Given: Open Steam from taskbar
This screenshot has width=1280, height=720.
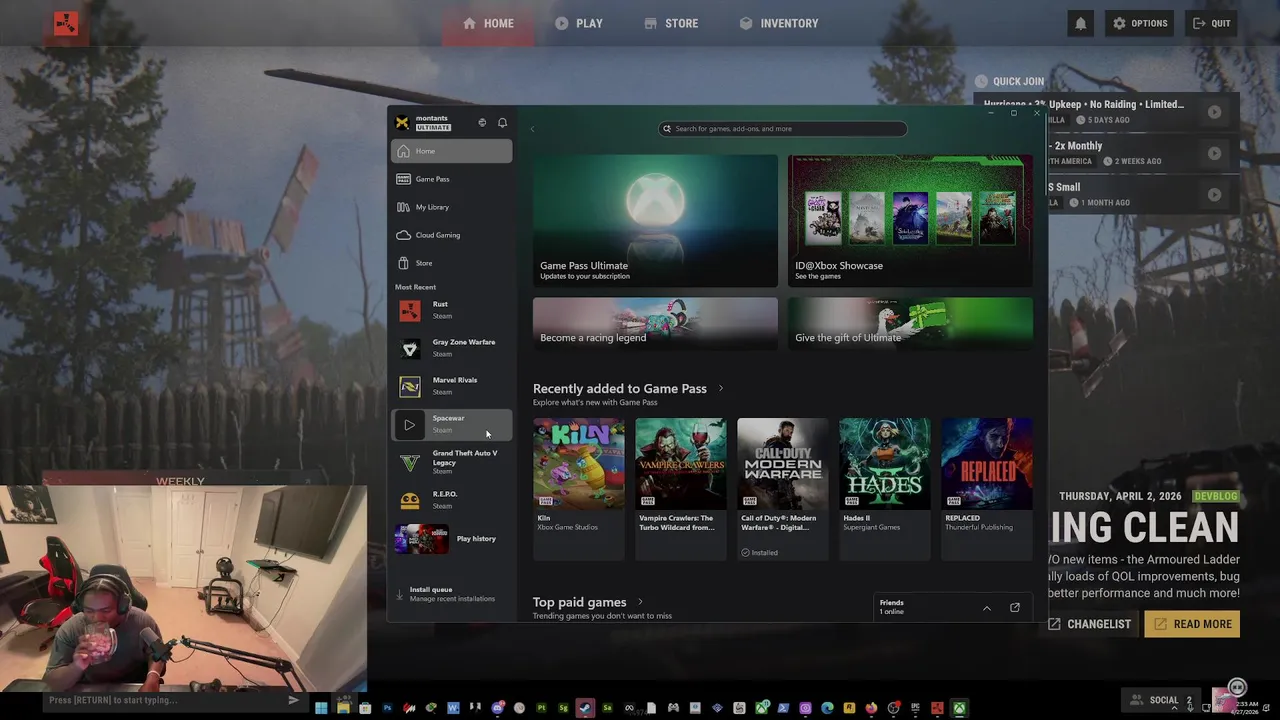Looking at the screenshot, I should coord(585,708).
